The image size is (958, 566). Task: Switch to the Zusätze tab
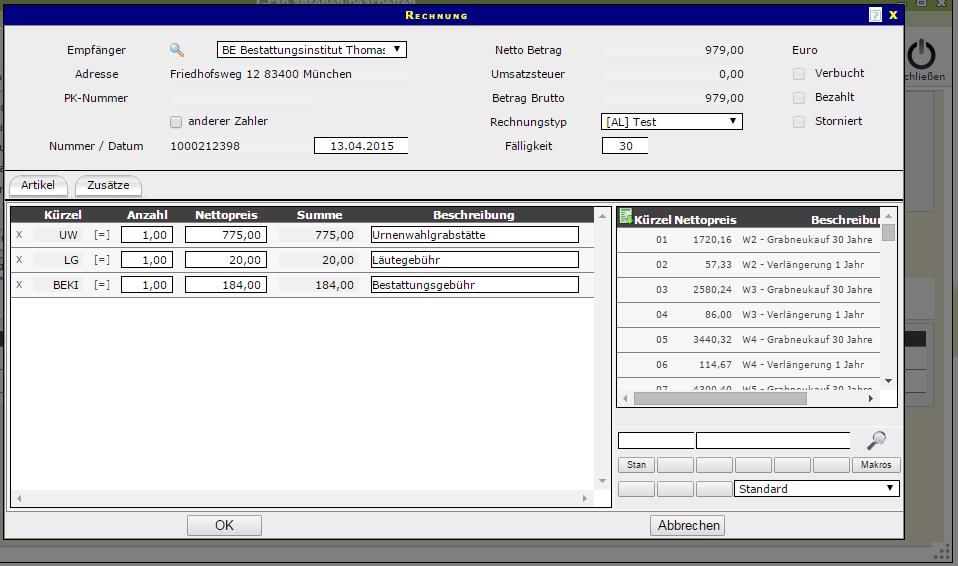(108, 186)
